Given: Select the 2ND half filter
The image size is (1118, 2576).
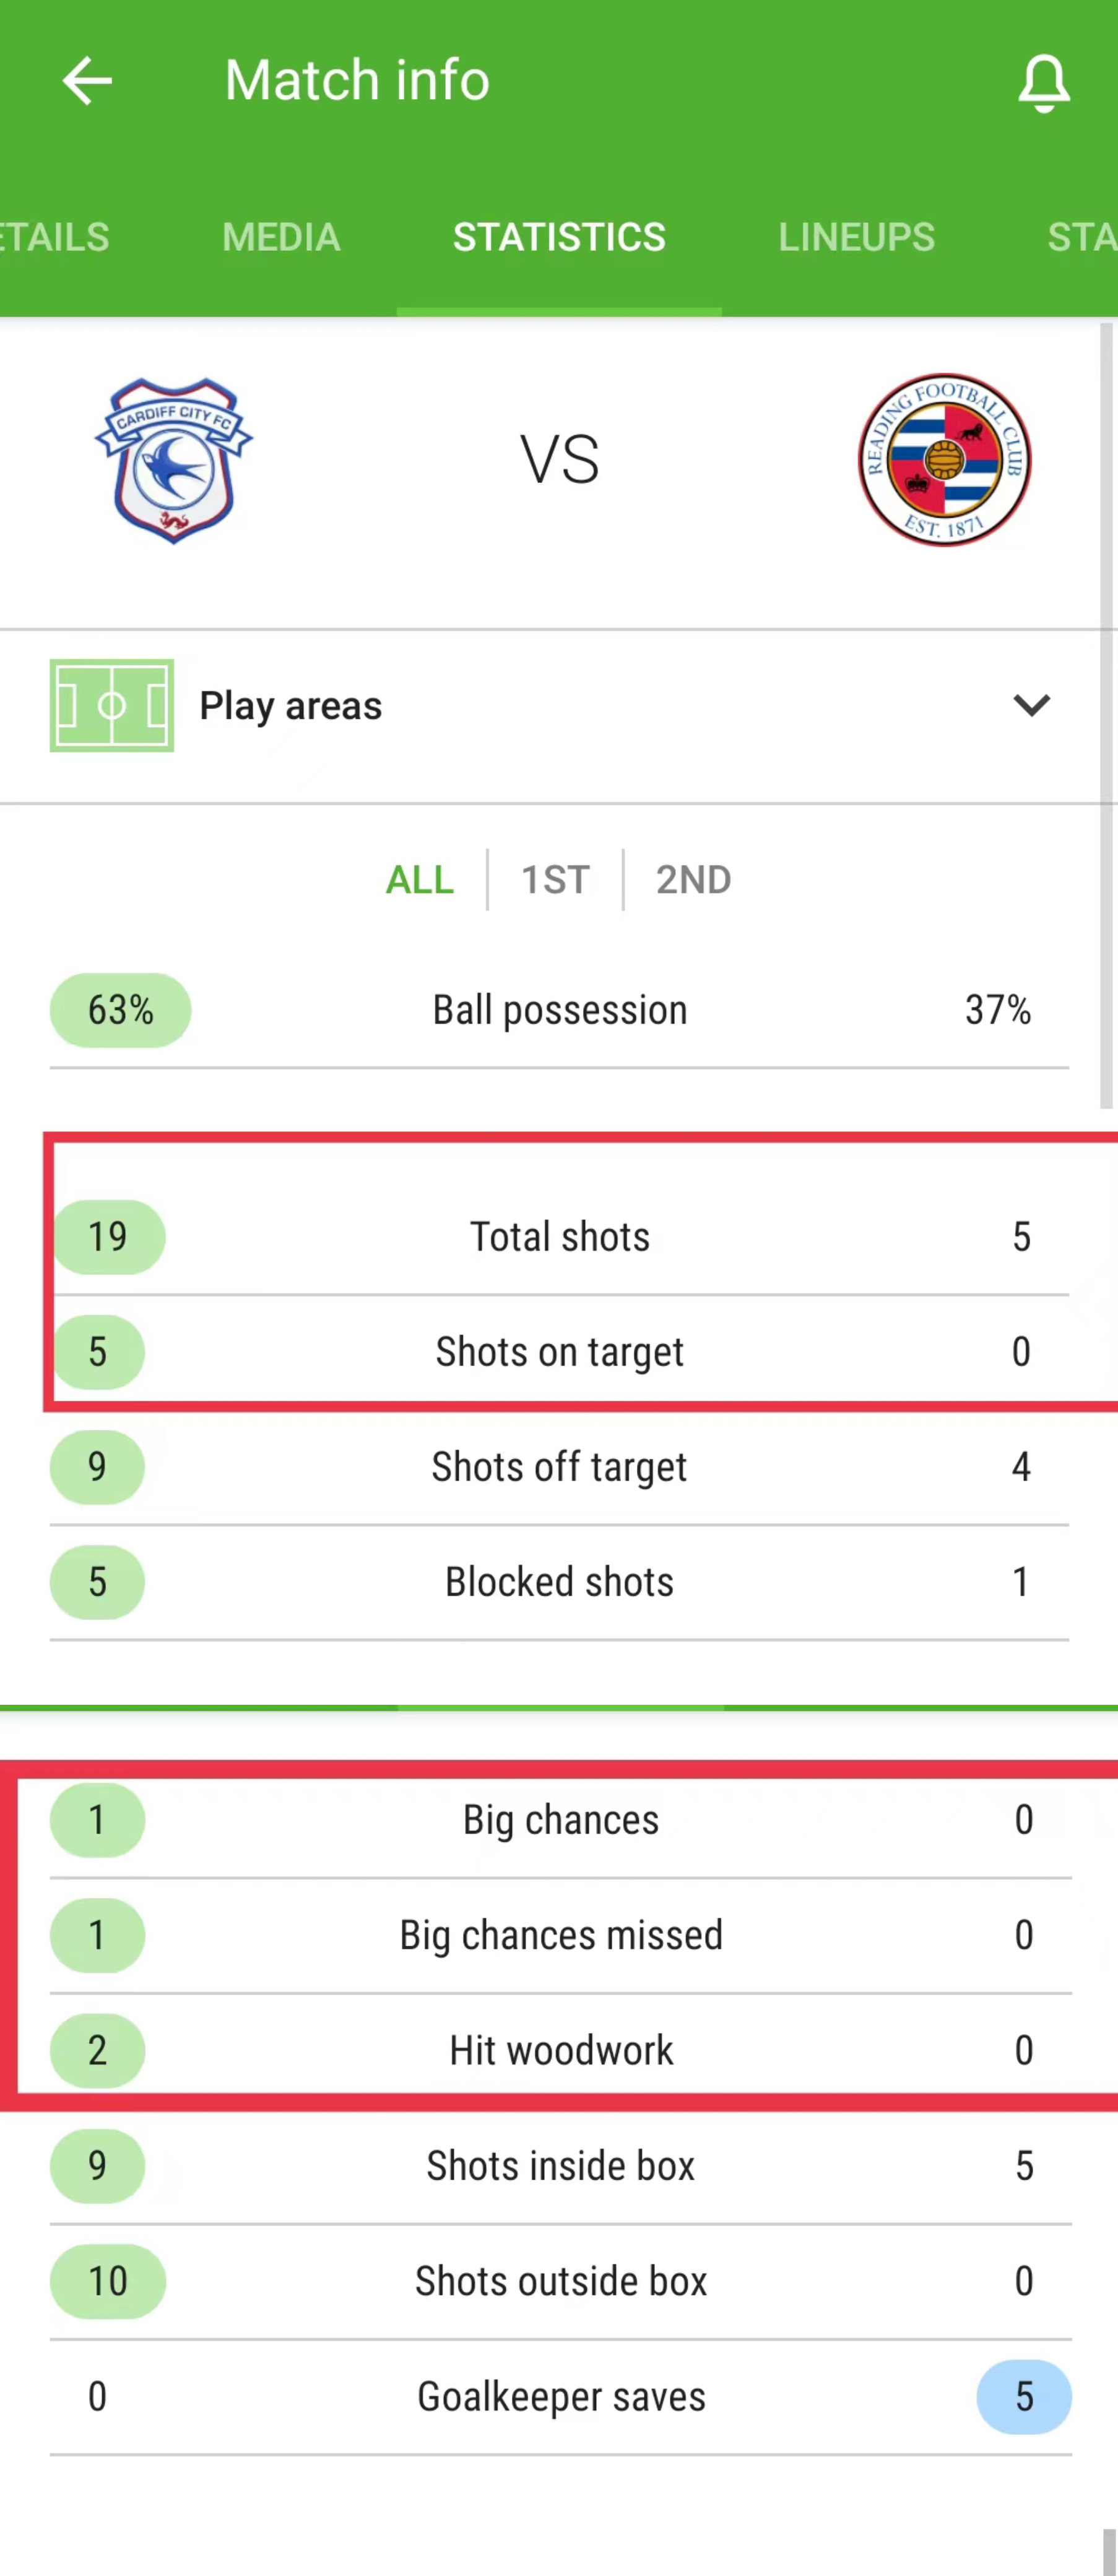Looking at the screenshot, I should [x=693, y=880].
